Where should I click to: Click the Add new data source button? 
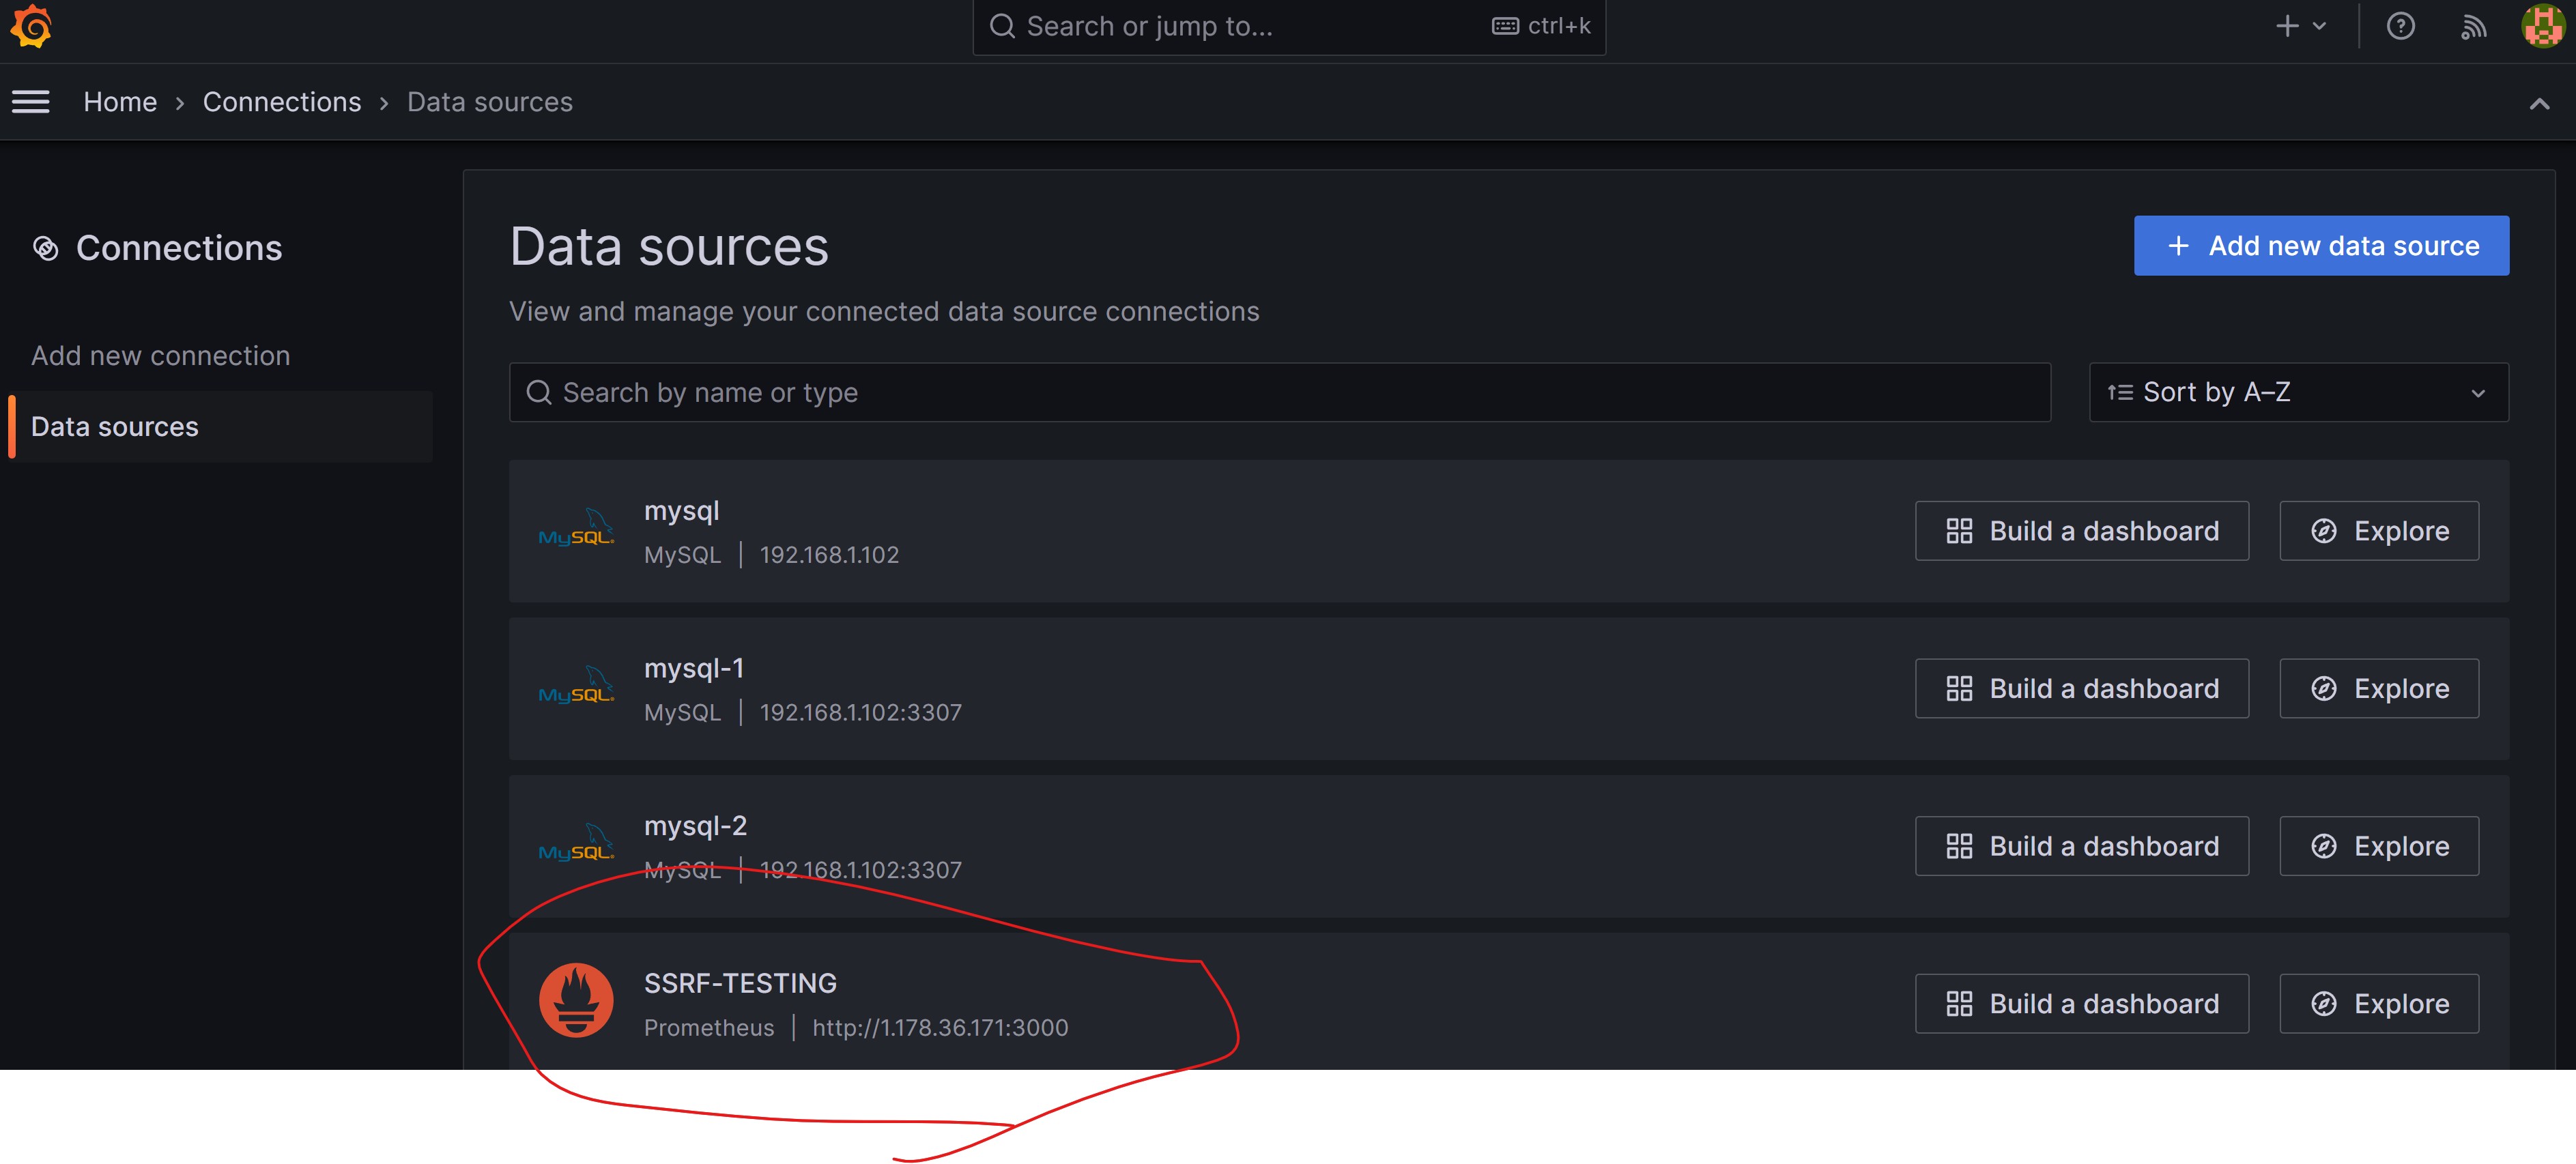pos(2321,246)
